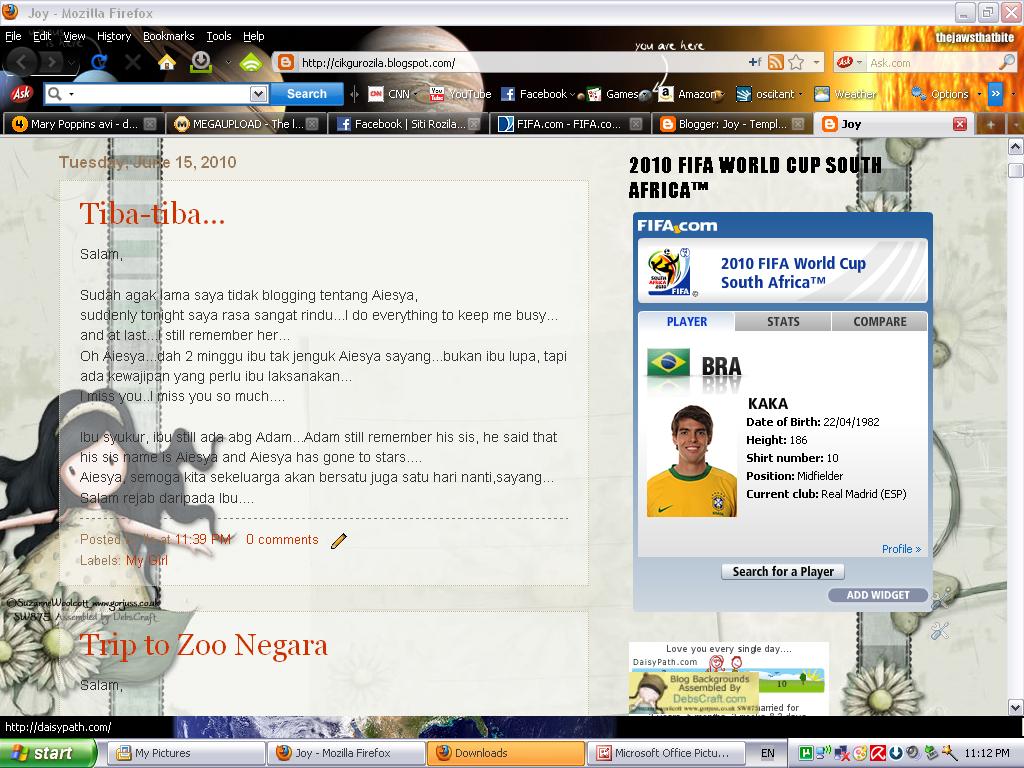Click the ADD WIDGET button
Image resolution: width=1024 pixels, height=768 pixels.
[x=878, y=595]
